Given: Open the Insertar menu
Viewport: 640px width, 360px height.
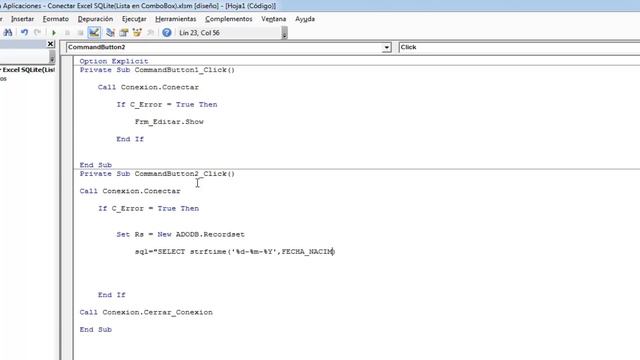Looking at the screenshot, I should click(22, 19).
